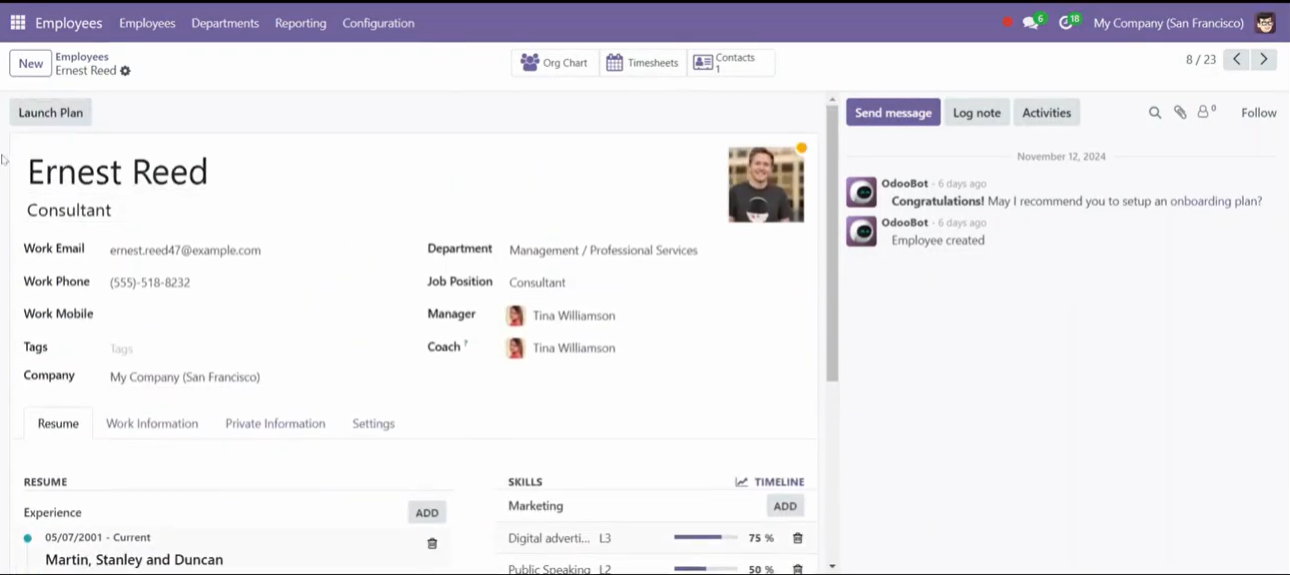Click the Coach help question mark

465,343
